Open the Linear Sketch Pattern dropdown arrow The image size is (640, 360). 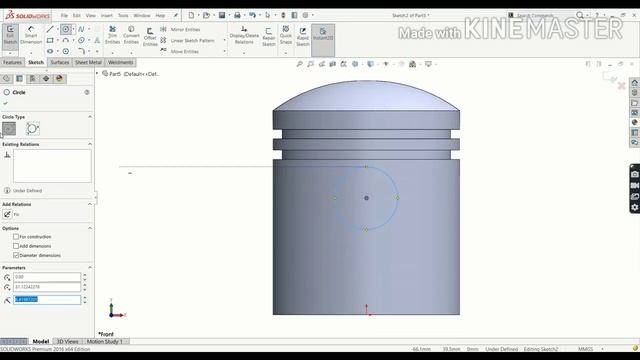(x=224, y=40)
